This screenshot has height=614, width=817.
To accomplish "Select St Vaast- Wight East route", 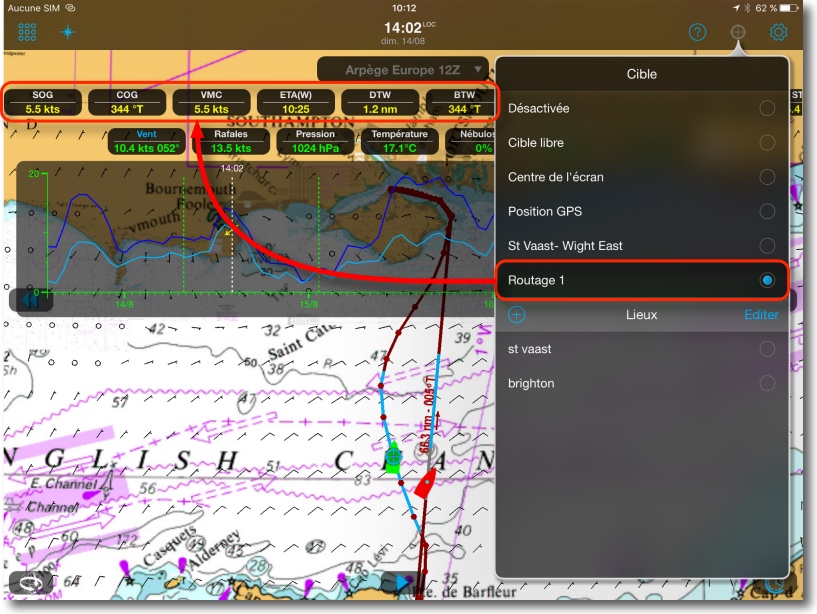I will coord(641,246).
